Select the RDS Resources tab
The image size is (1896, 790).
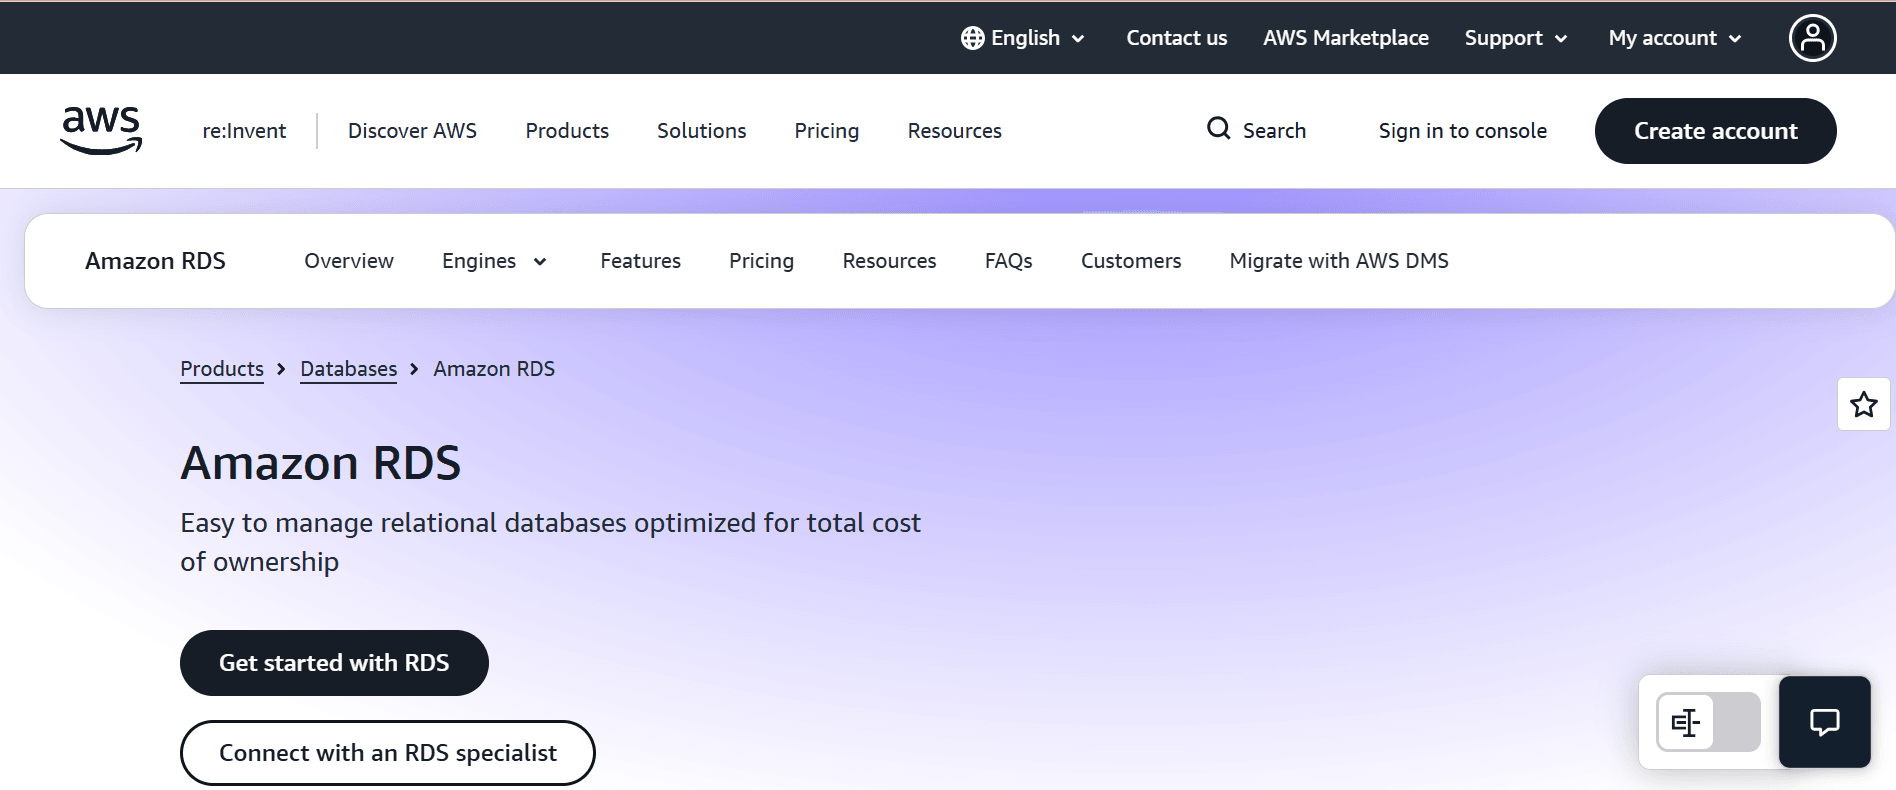pos(889,261)
